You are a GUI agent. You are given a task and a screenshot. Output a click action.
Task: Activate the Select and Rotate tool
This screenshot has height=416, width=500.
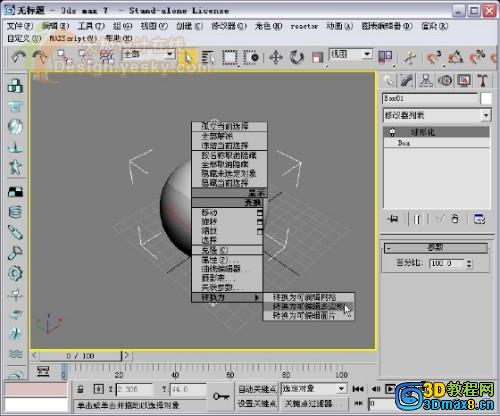pyautogui.click(x=297, y=57)
